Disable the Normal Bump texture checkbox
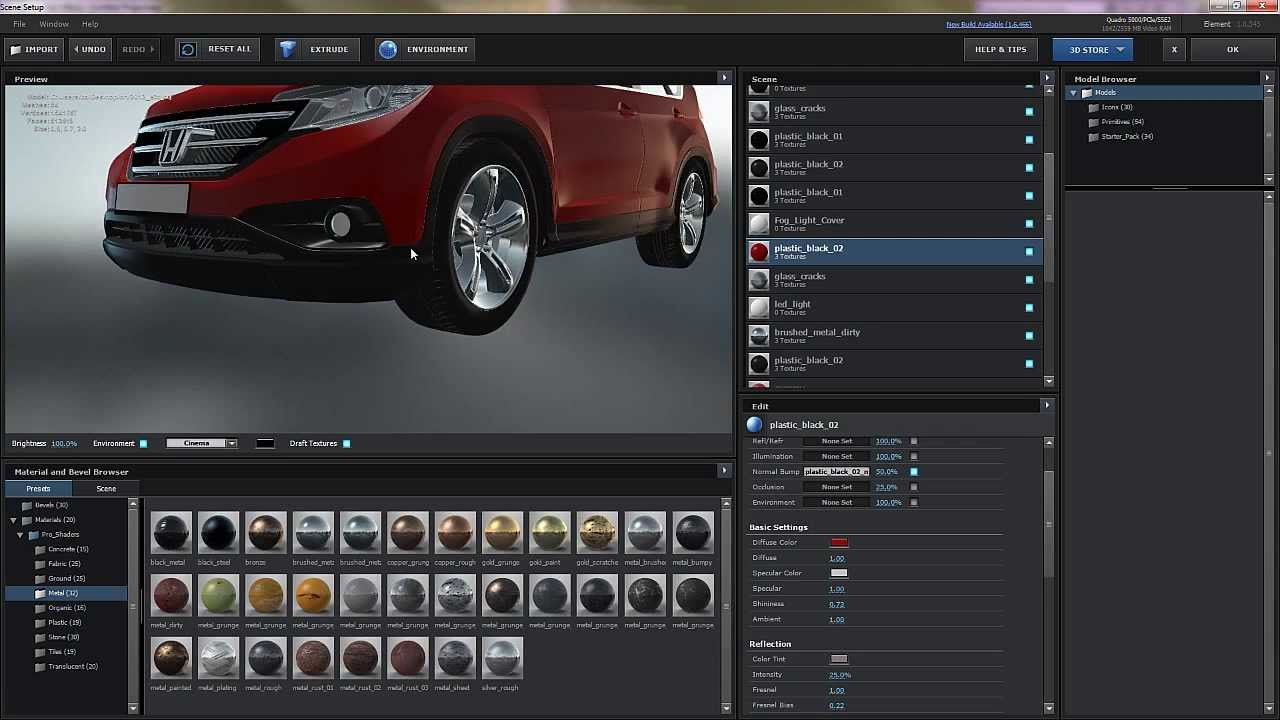 (913, 472)
